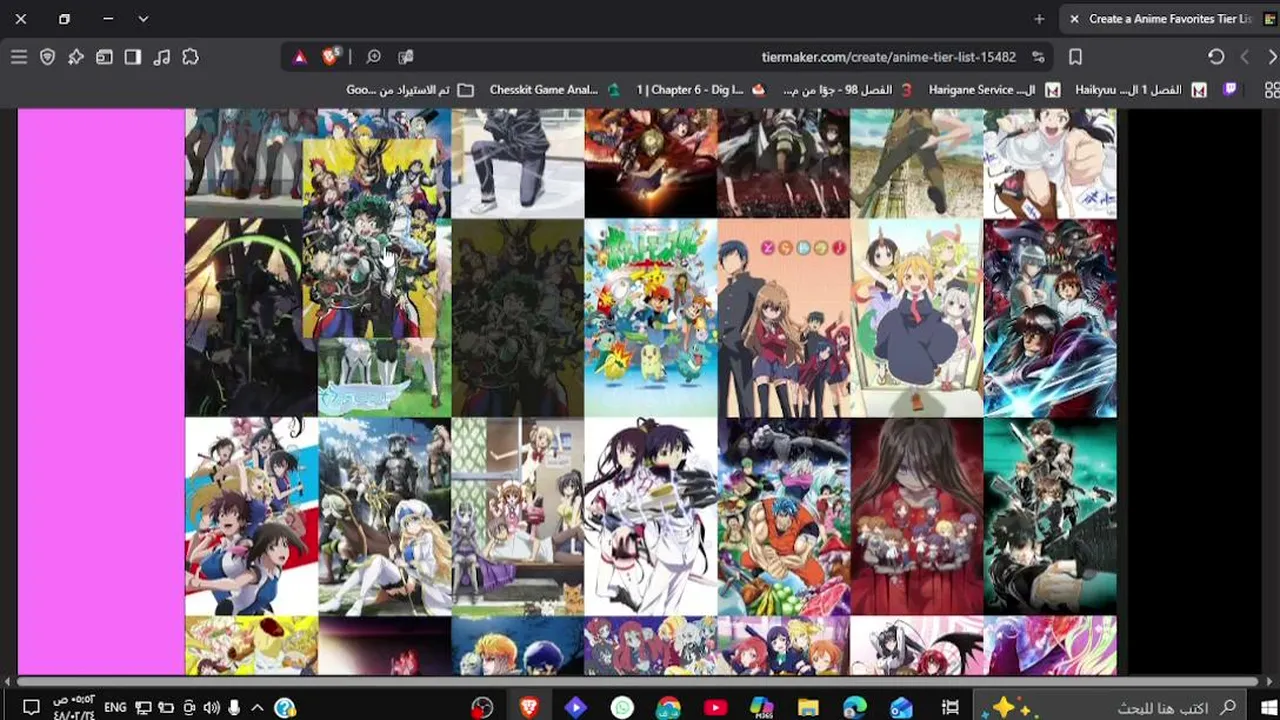Screen dimensions: 1280x720
Task: Open the Brave VPN shield-wifi icon
Action: tap(47, 57)
